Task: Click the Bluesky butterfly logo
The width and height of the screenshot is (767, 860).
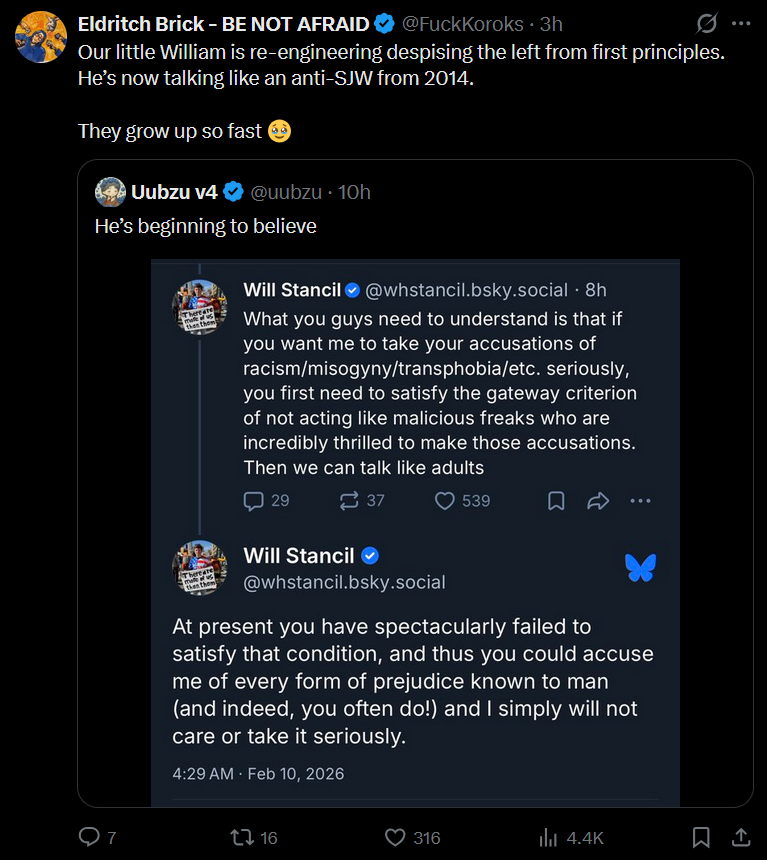Action: (x=640, y=567)
